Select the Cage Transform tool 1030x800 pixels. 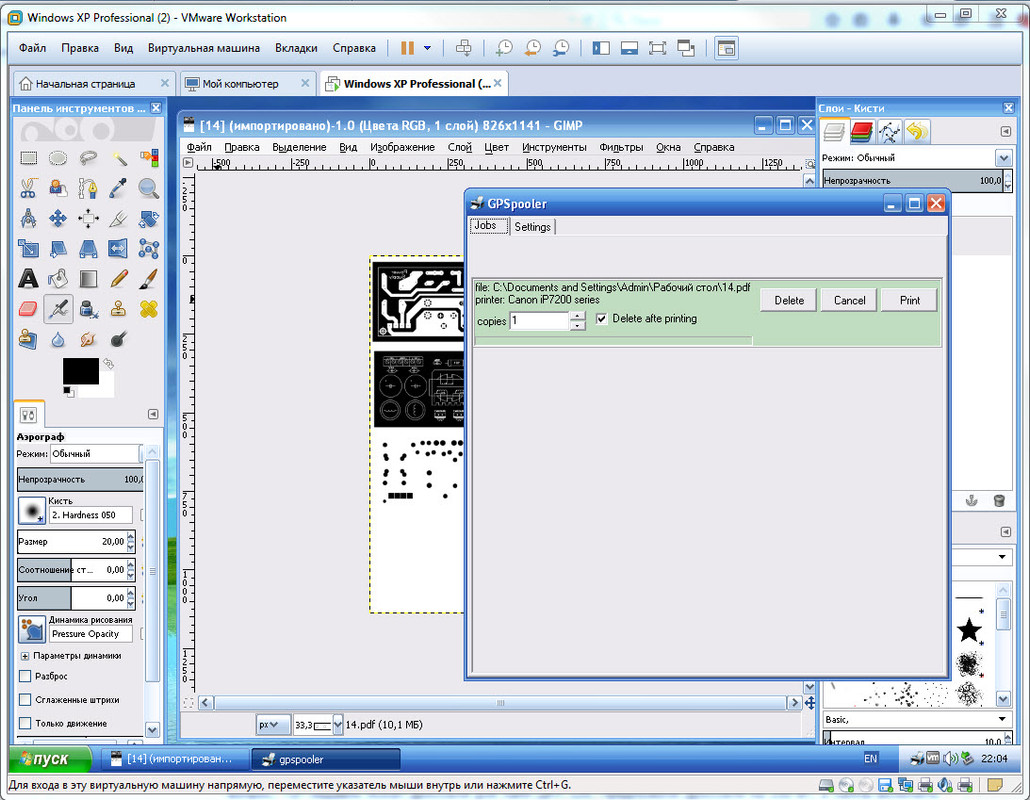[149, 249]
